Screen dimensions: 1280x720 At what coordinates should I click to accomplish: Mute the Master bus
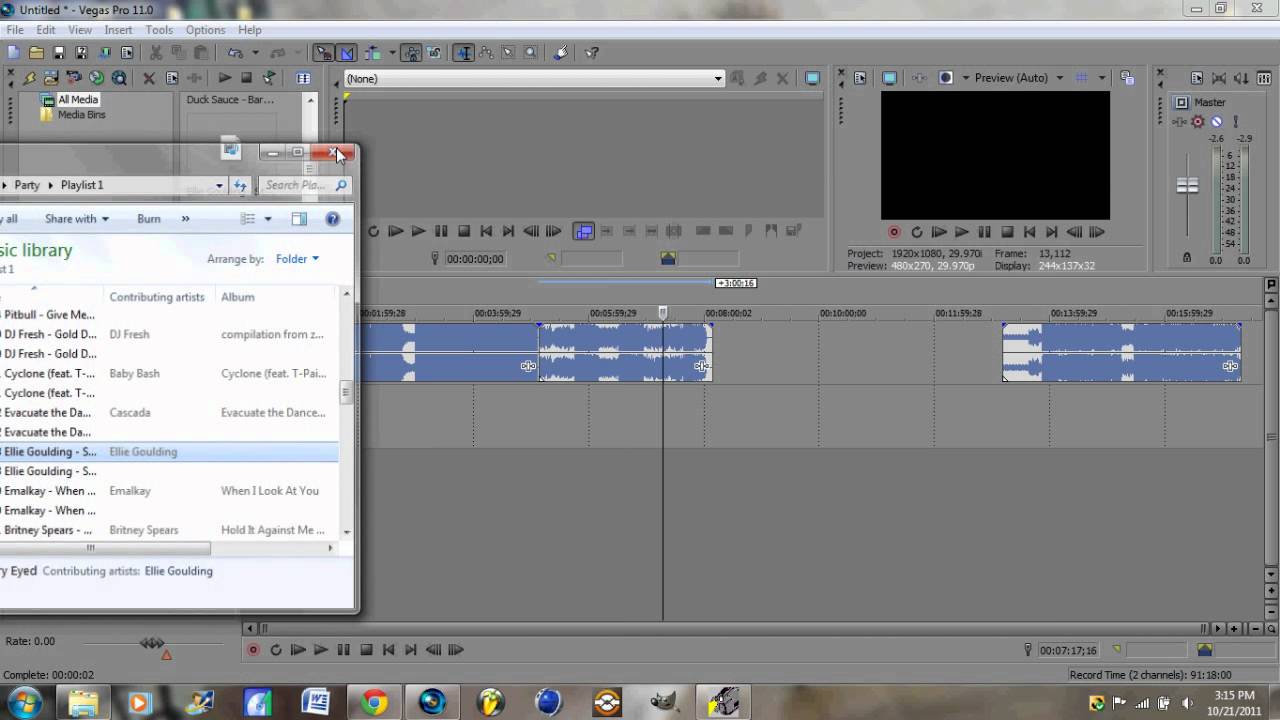[1216, 122]
